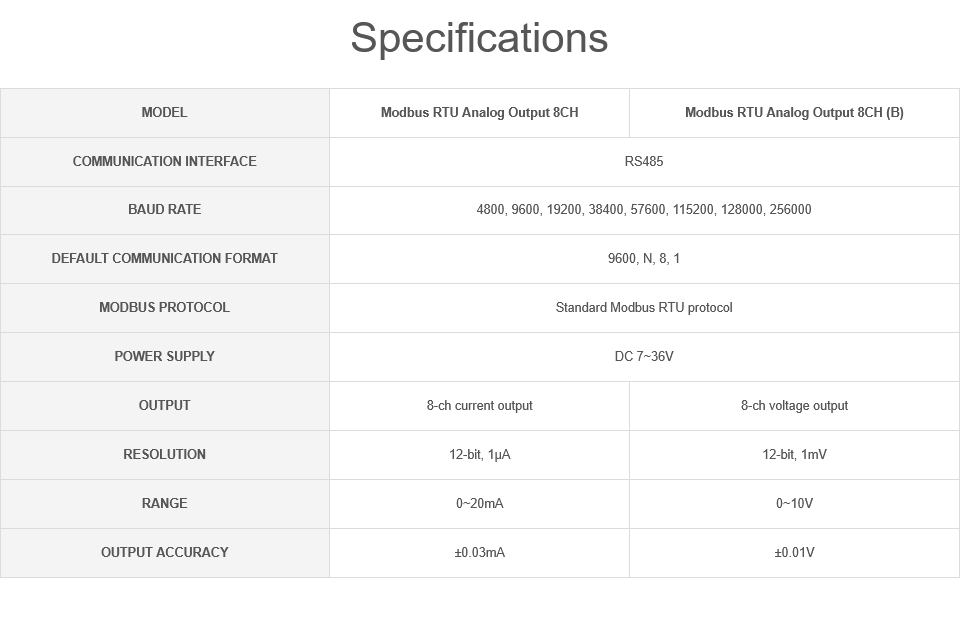Select the BAUD RATE row label
The width and height of the screenshot is (960, 628).
[x=164, y=209]
